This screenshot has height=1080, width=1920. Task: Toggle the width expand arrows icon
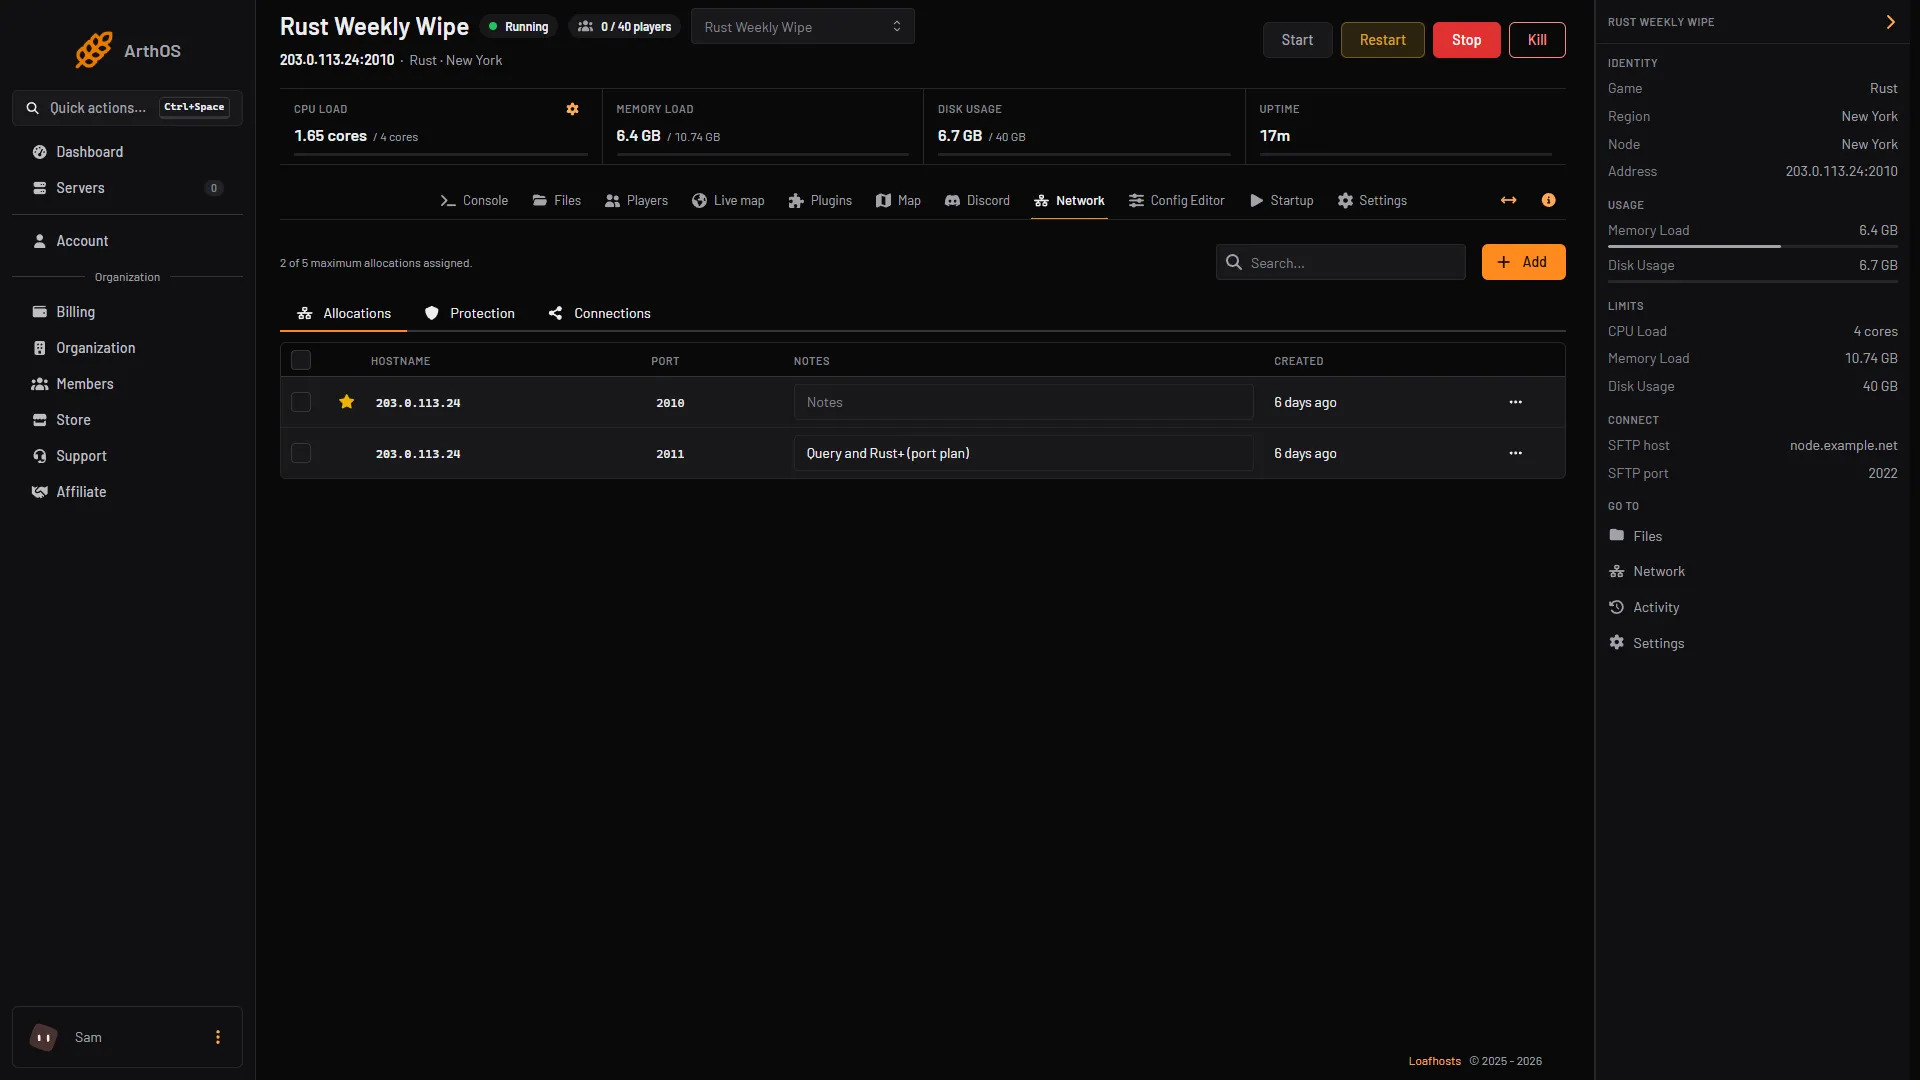tap(1508, 200)
